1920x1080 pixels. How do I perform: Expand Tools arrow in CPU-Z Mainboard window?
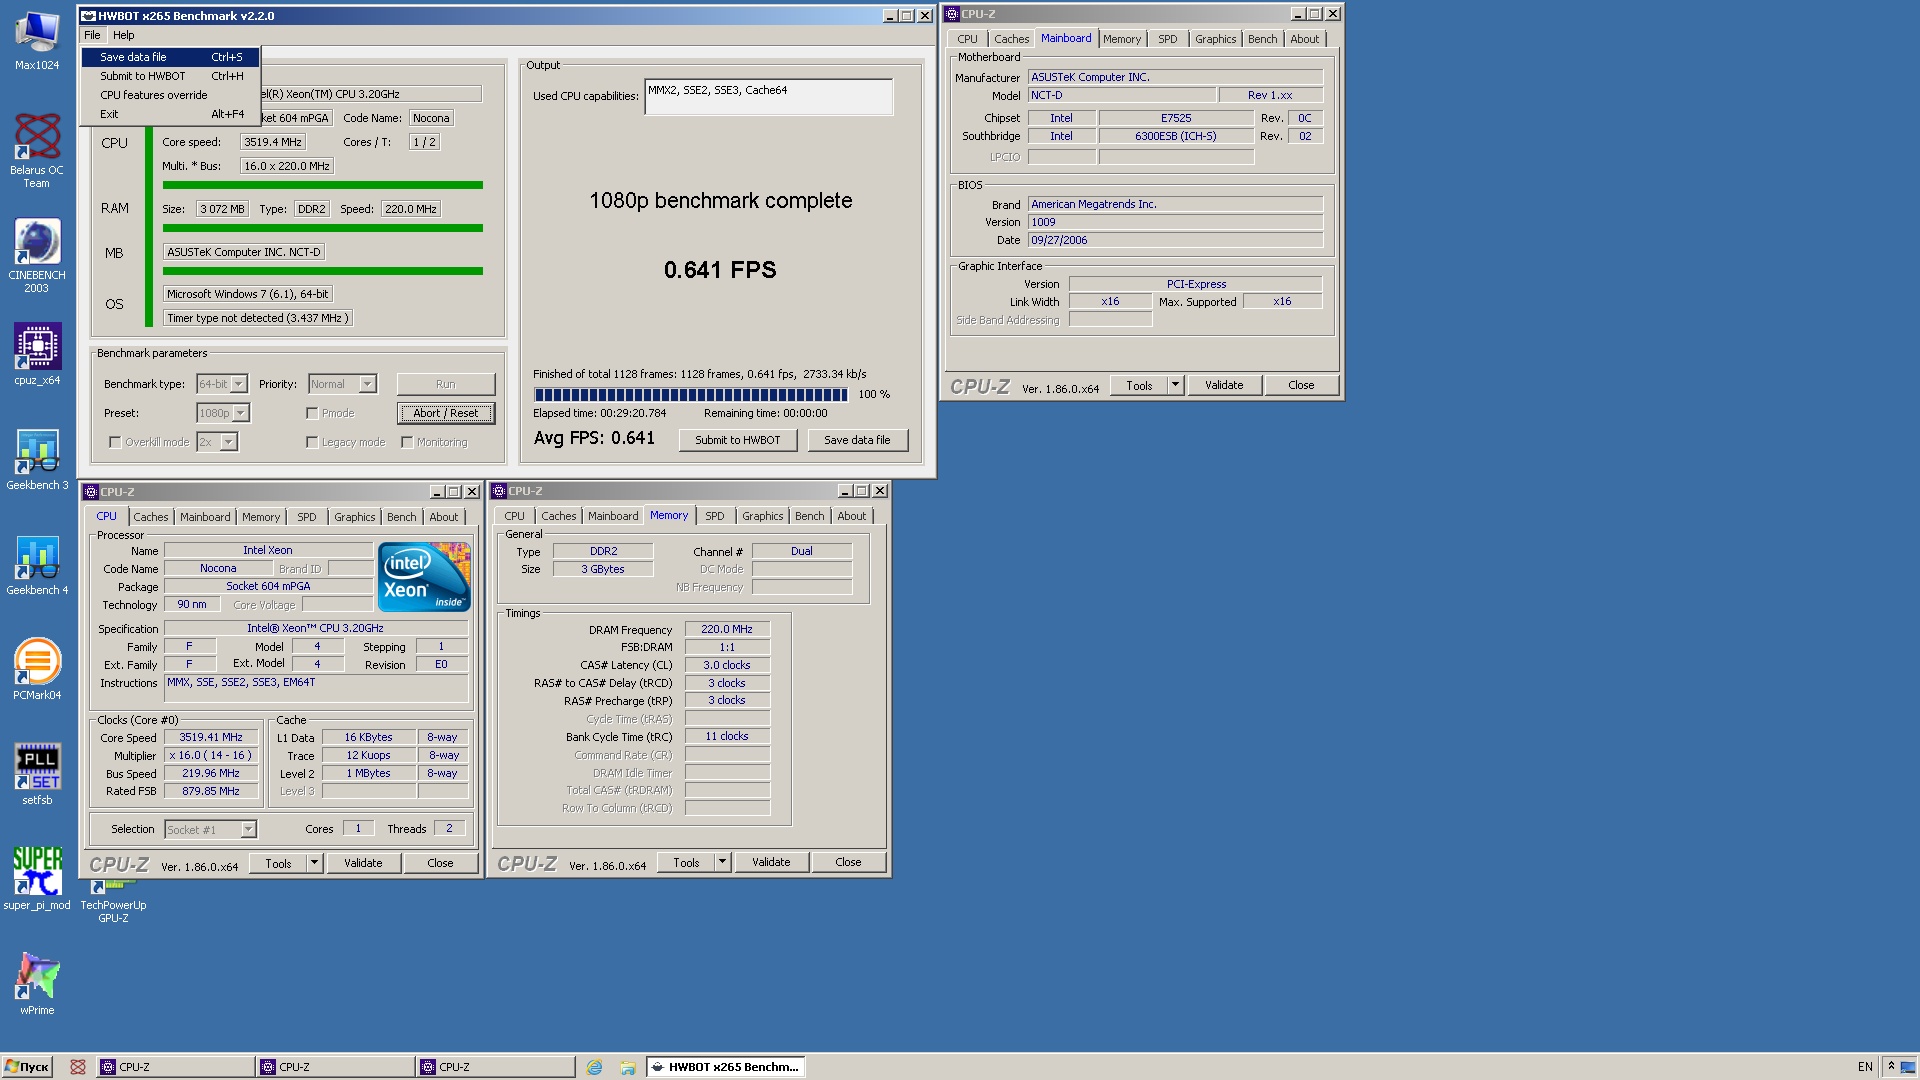point(1176,385)
